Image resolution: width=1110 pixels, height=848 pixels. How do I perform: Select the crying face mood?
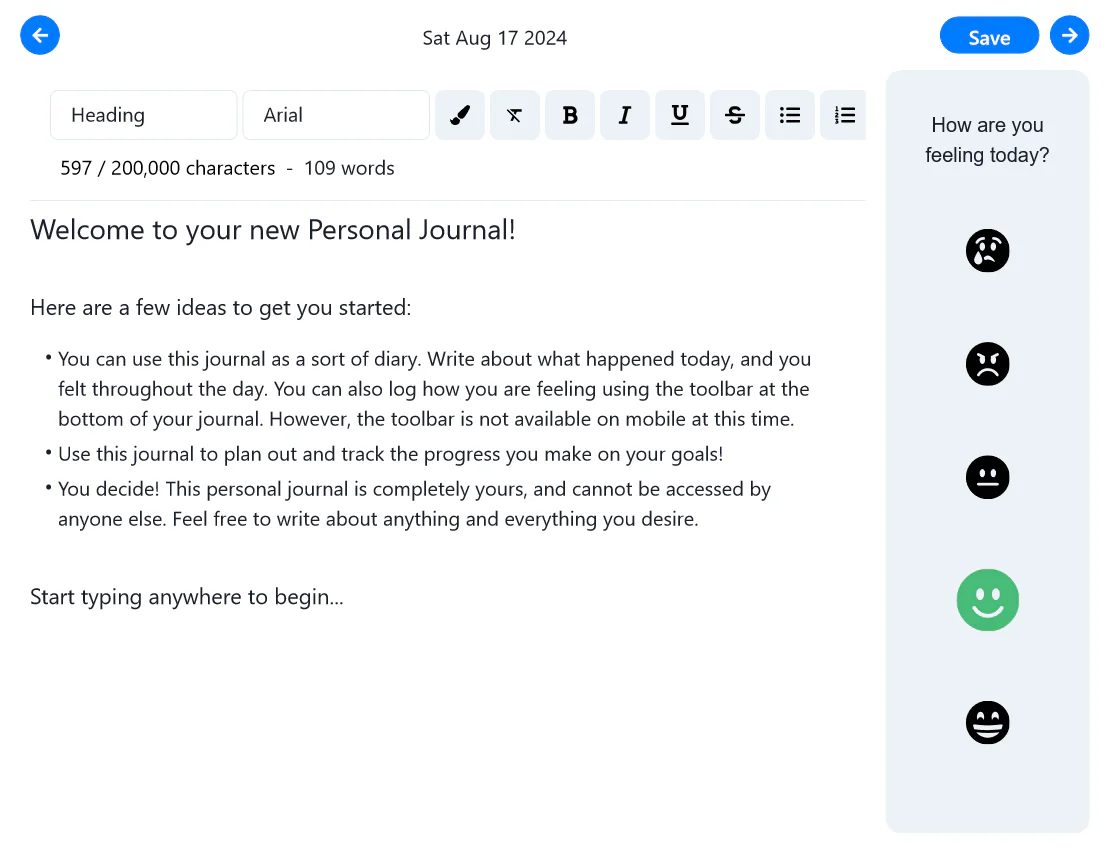pyautogui.click(x=987, y=250)
